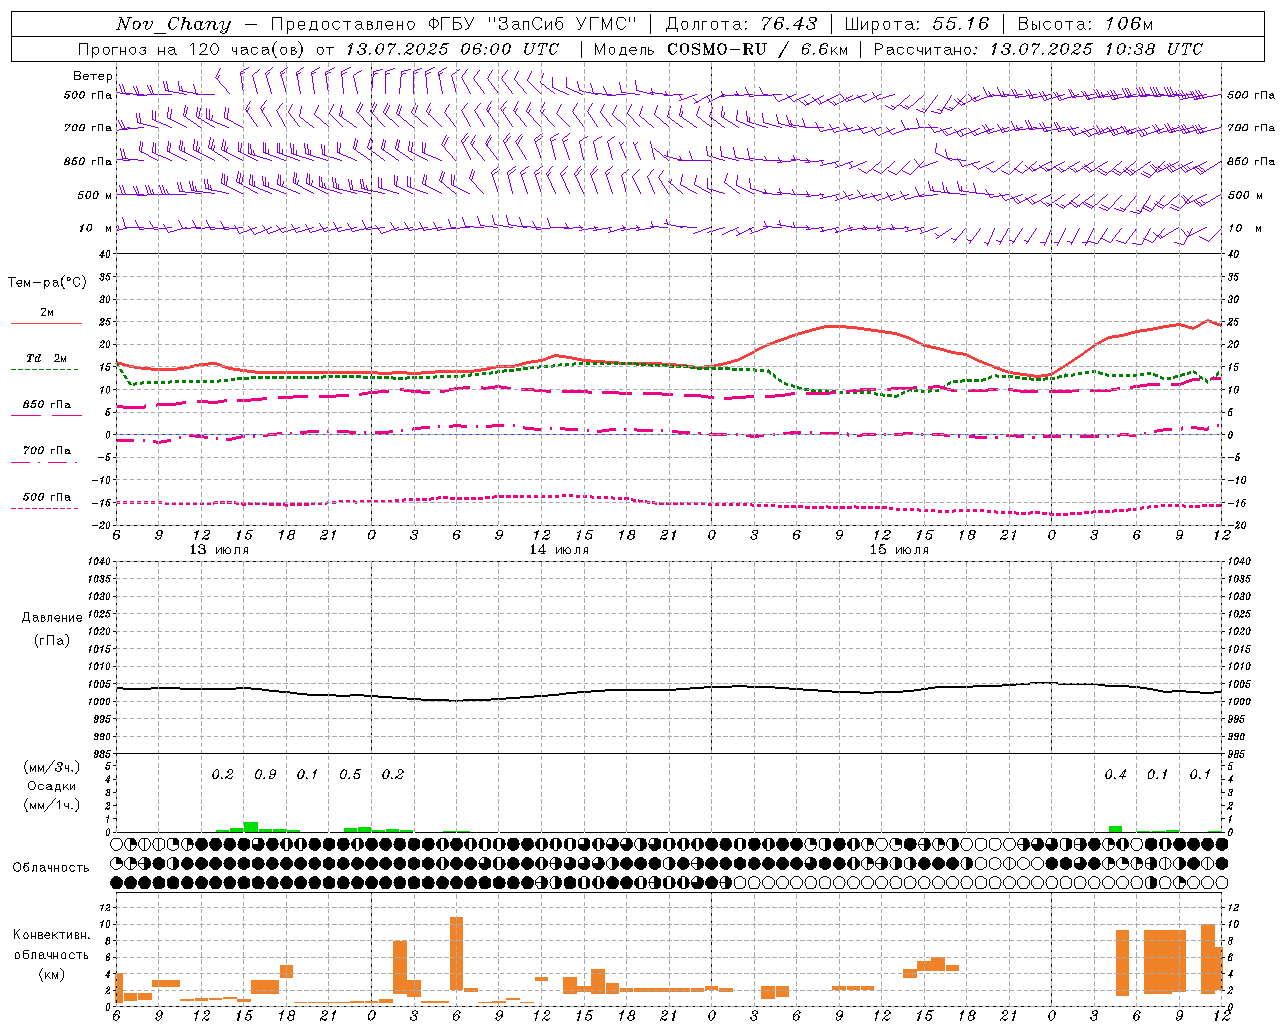Viewport: 1280px width, 1024px height.
Task: Click the Широта: 55.16 value
Action: click(x=917, y=24)
